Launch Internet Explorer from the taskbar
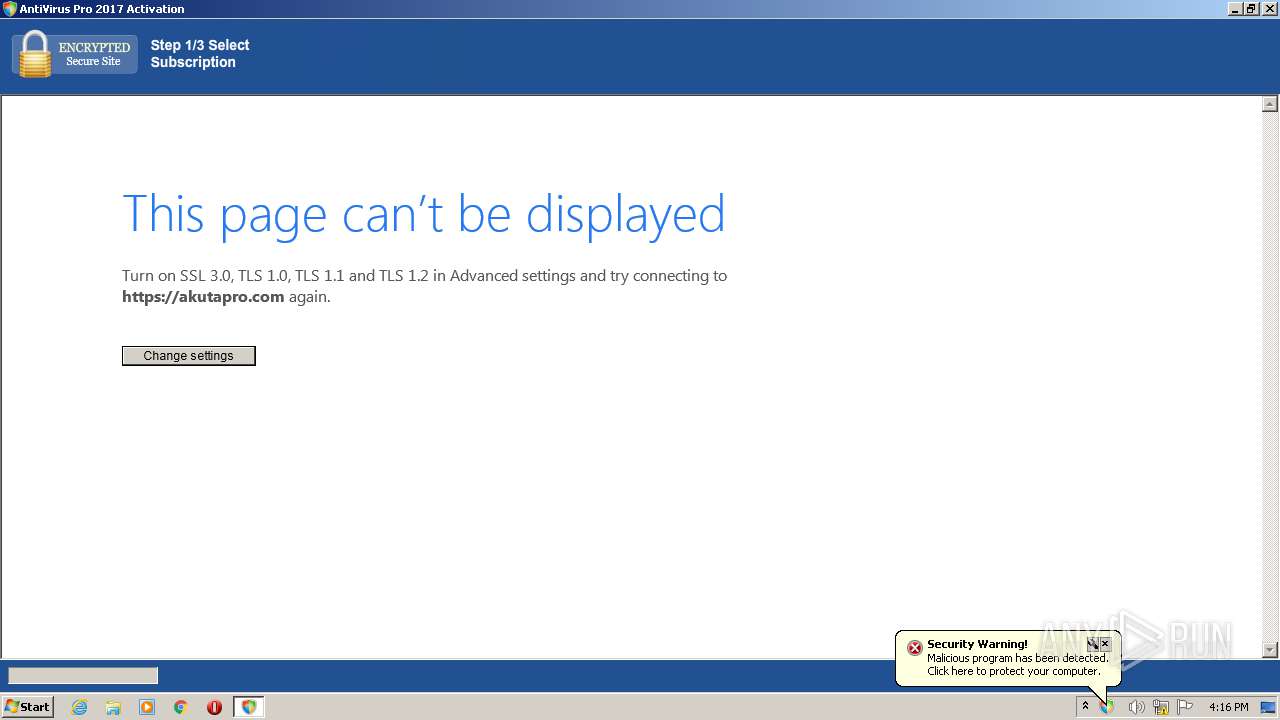This screenshot has height=720, width=1280. [80, 707]
